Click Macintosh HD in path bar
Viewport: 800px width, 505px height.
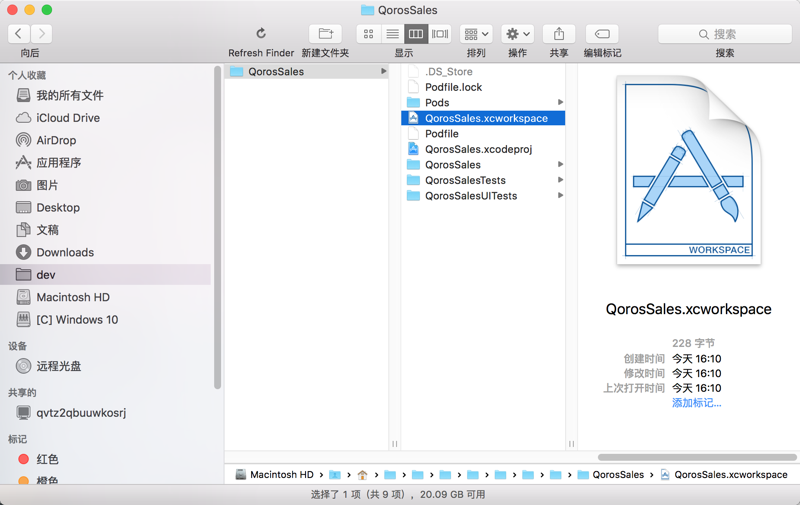tap(274, 475)
